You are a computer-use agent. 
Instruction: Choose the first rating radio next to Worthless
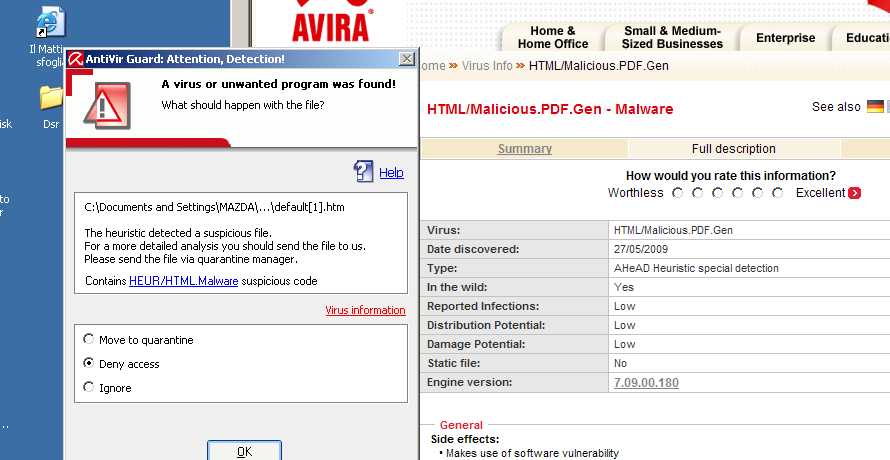(x=677, y=193)
